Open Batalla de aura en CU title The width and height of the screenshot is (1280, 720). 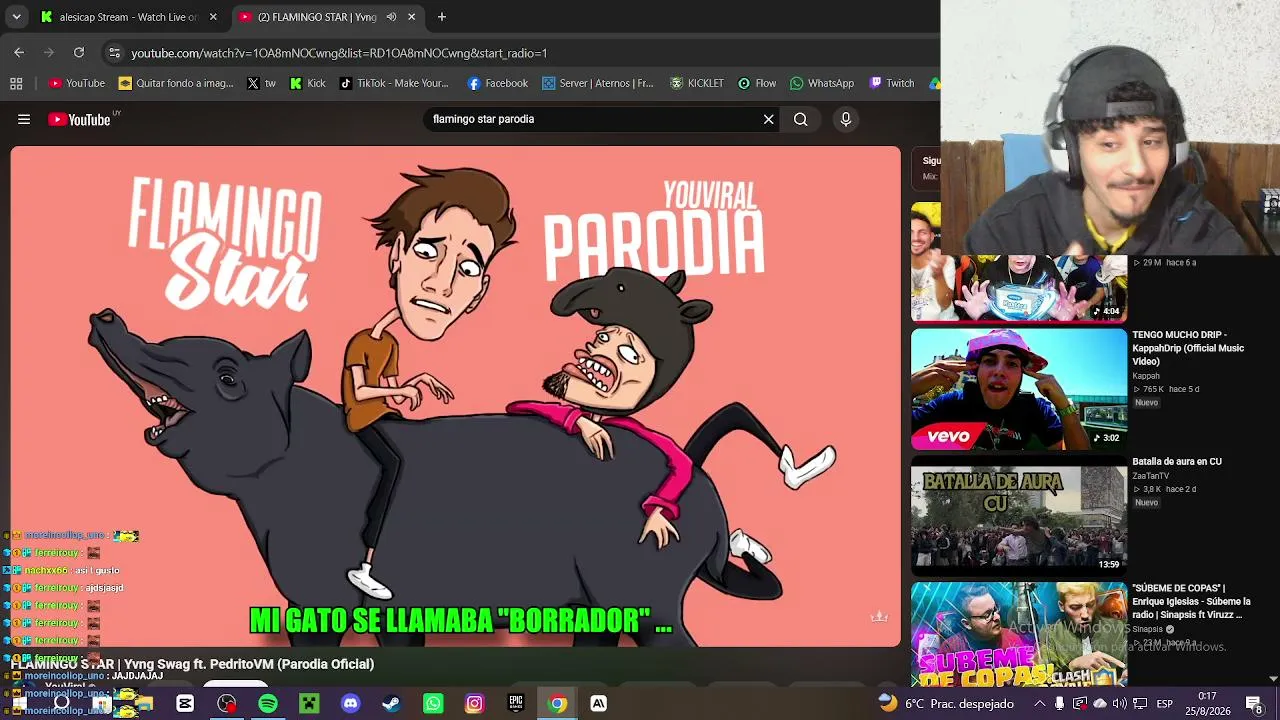point(1177,462)
